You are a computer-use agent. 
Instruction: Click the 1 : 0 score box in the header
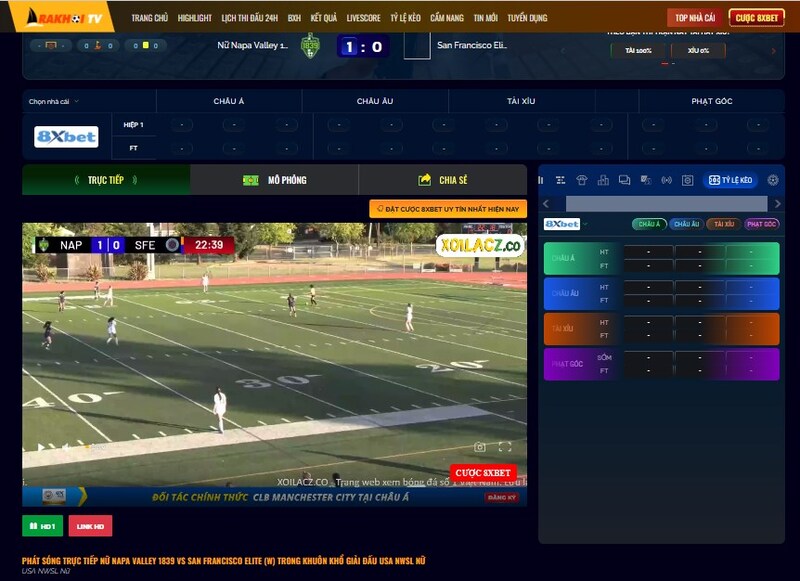pyautogui.click(x=363, y=47)
